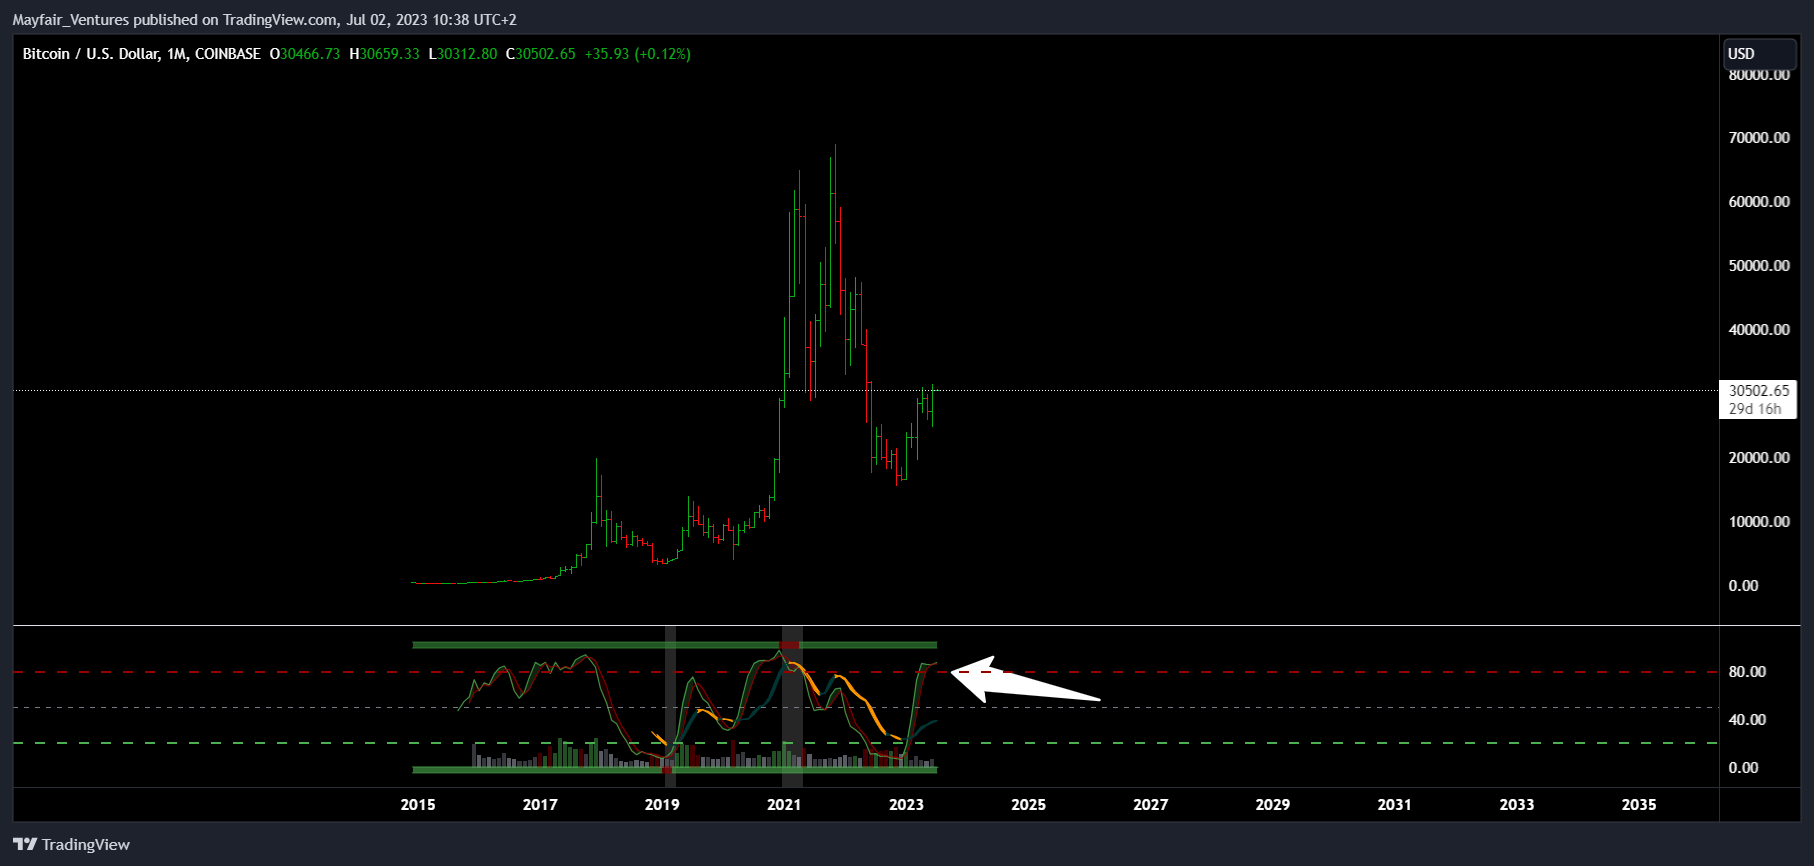Click the 1M timeframe label in the legend

pos(177,54)
